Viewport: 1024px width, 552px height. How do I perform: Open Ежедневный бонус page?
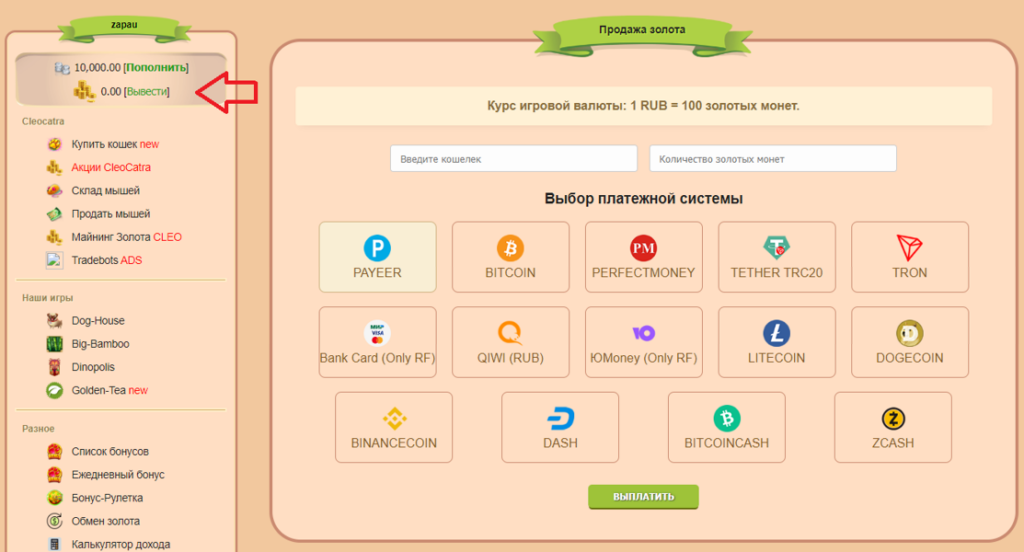coord(118,475)
